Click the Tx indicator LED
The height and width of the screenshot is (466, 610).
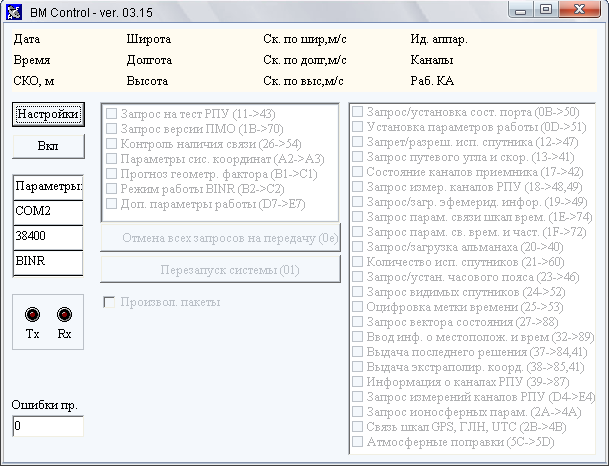pos(33,314)
